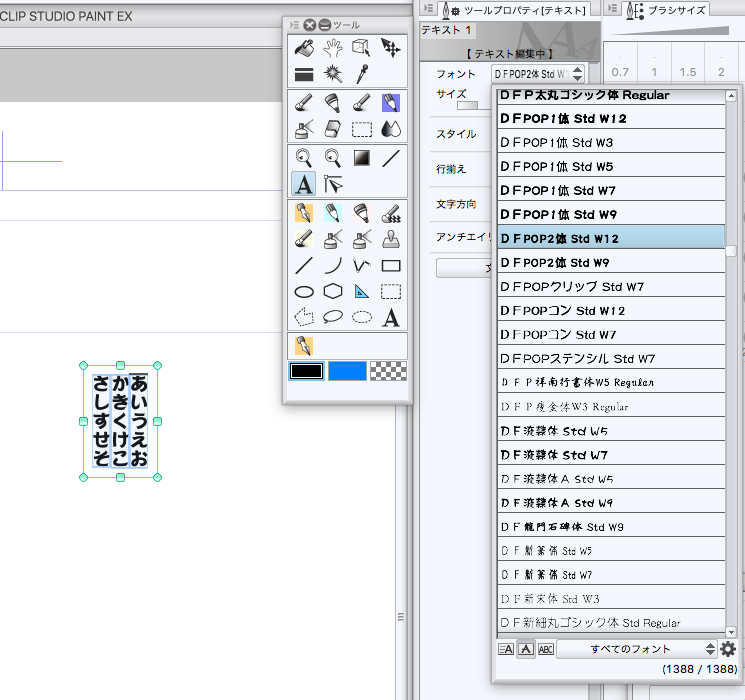Viewport: 745px width, 700px height.
Task: Toggle font preview display mode
Action: [525, 649]
